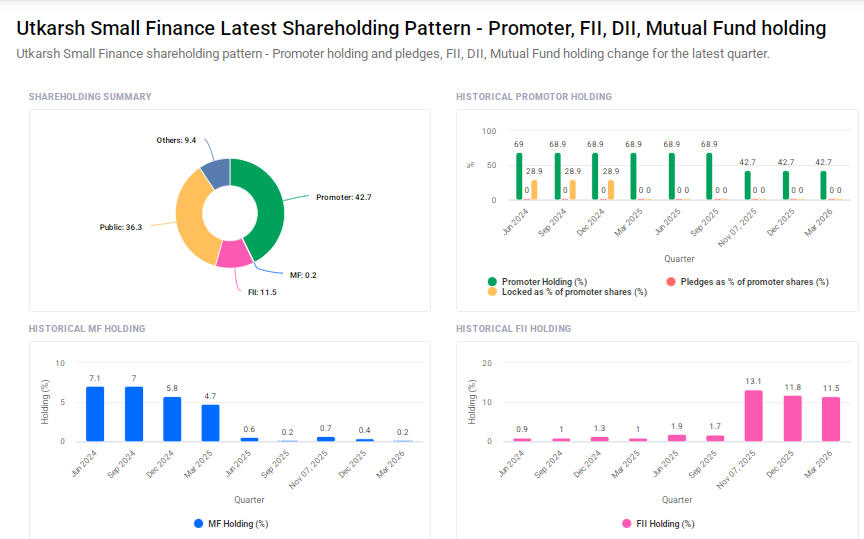
Task: Click blue-grey Others slice of donut chart
Action: coord(217,173)
